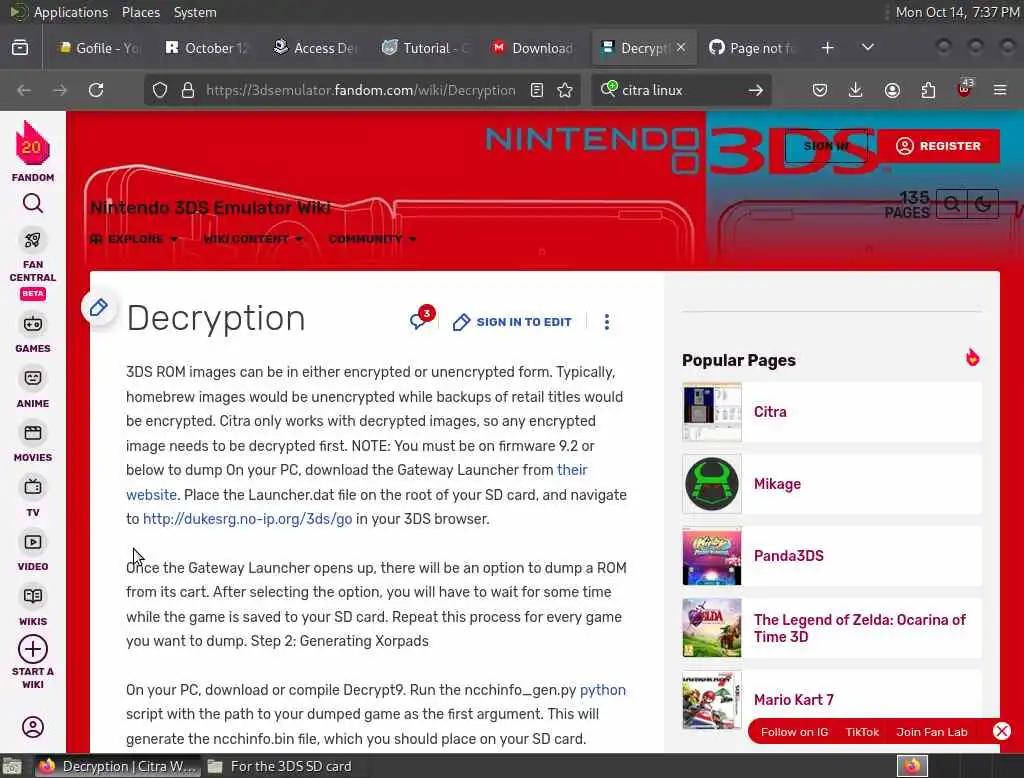Open the Ocarina of Time 3D thumbnail
The width and height of the screenshot is (1024, 778).
coord(712,628)
